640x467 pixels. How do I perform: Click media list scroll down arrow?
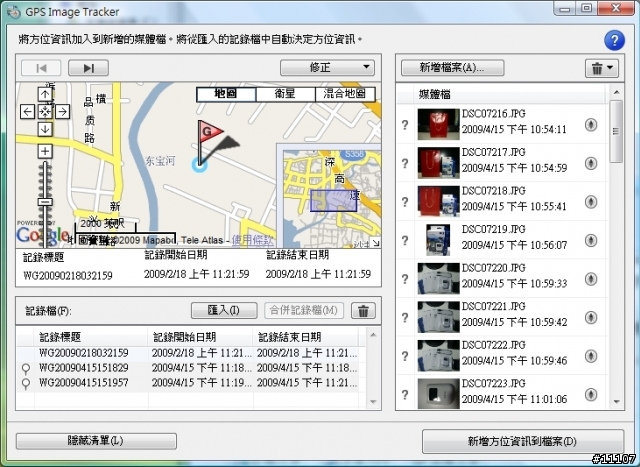point(616,402)
